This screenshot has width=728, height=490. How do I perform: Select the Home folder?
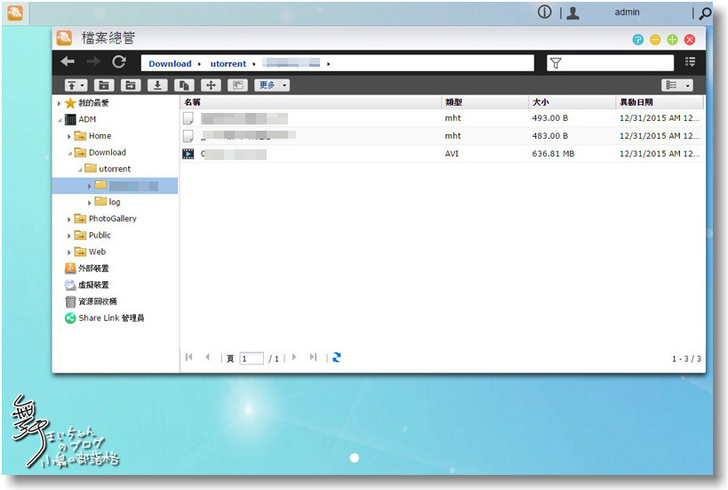100,136
